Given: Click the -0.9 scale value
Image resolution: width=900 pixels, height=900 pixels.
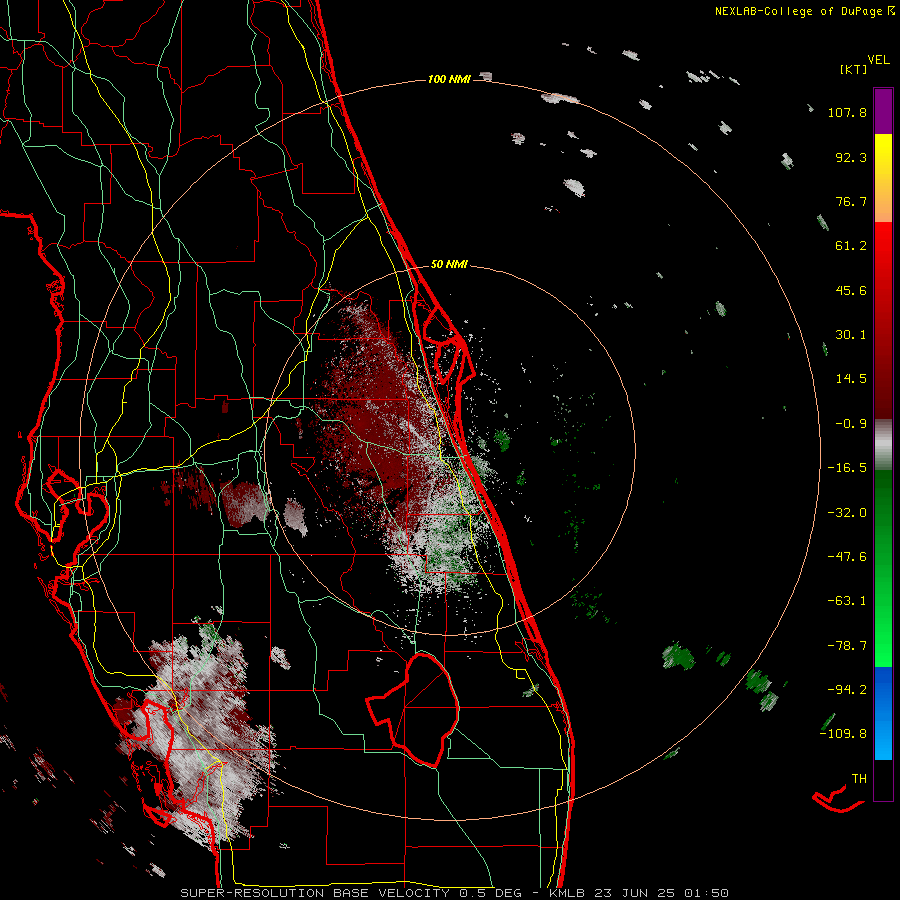Looking at the screenshot, I should [x=851, y=424].
